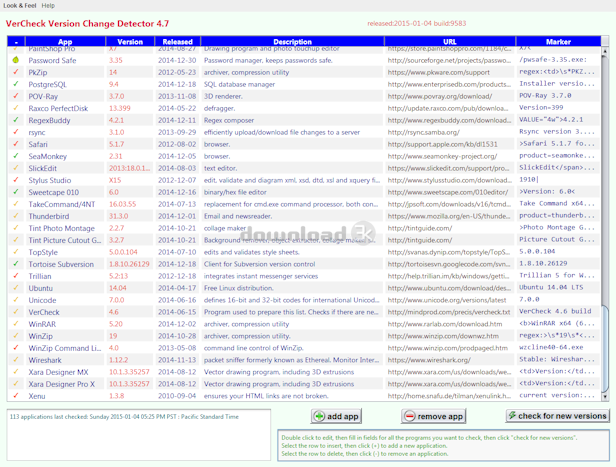
Task: Click the red check icon for PkZip
Action: click(x=16, y=72)
